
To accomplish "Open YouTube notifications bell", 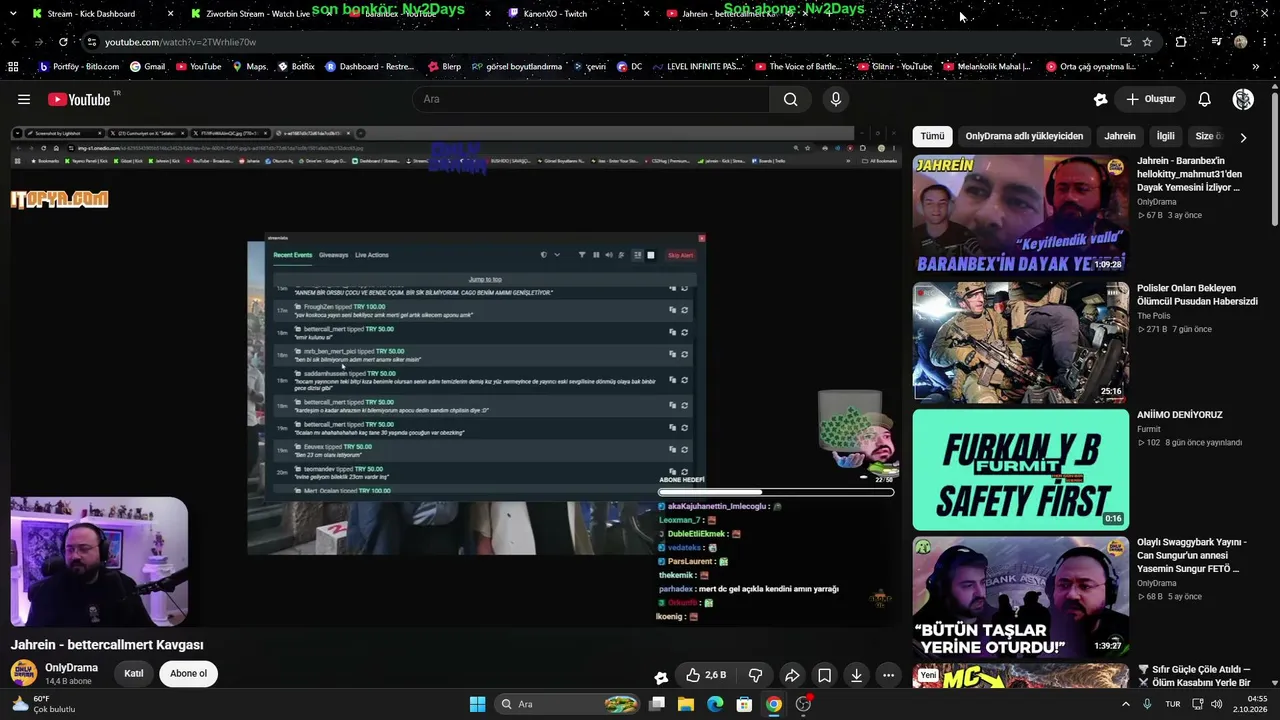I will click(x=1205, y=99).
